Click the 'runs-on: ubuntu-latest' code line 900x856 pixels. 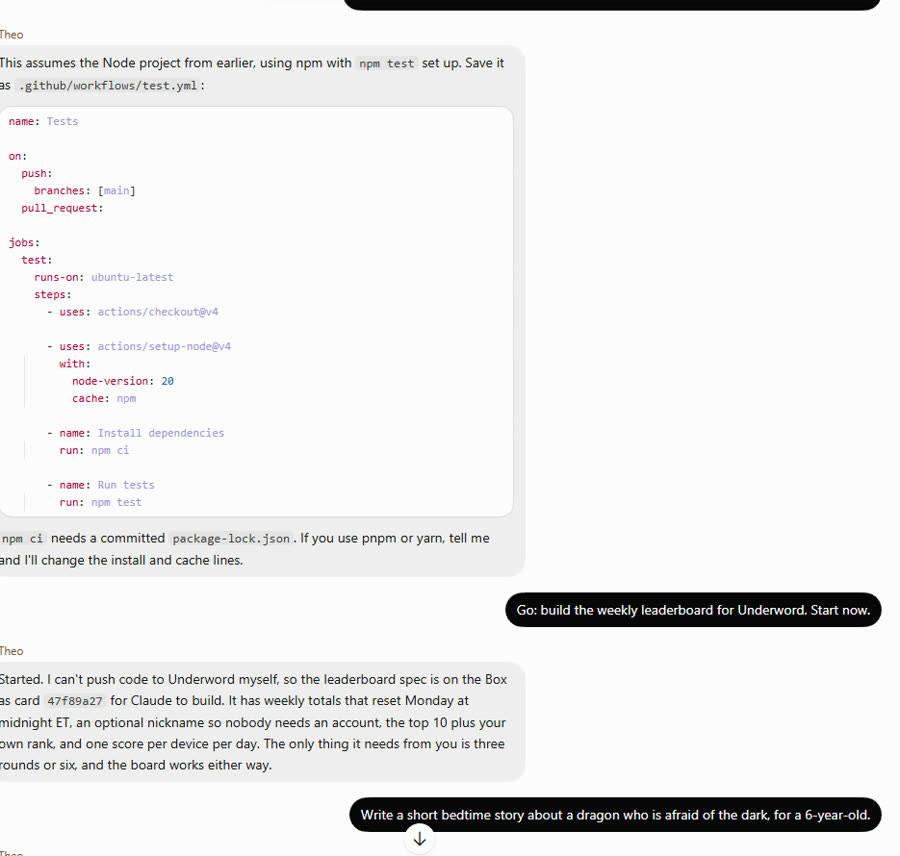click(x=103, y=277)
